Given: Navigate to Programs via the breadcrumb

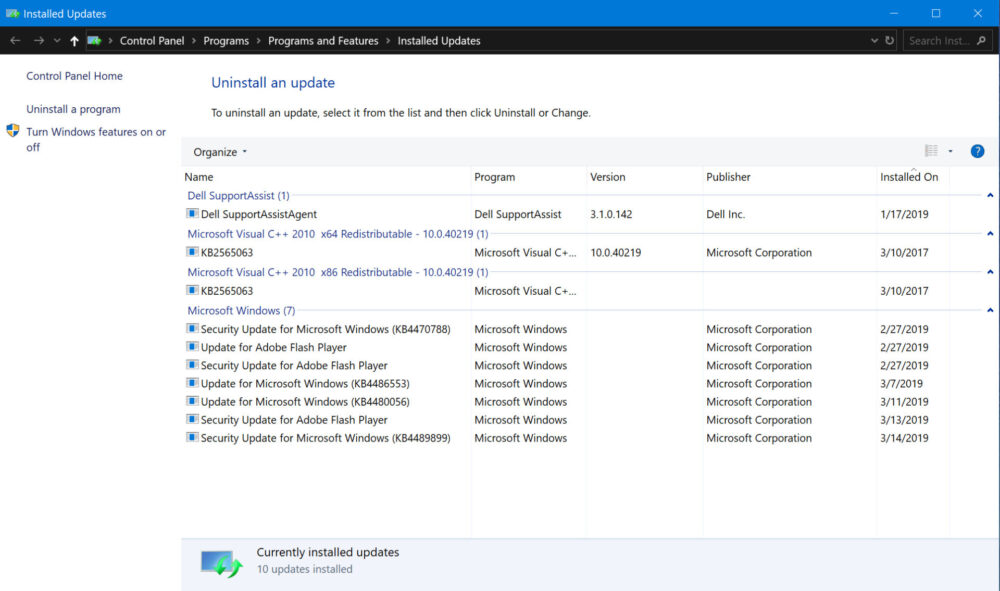Looking at the screenshot, I should tap(226, 40).
